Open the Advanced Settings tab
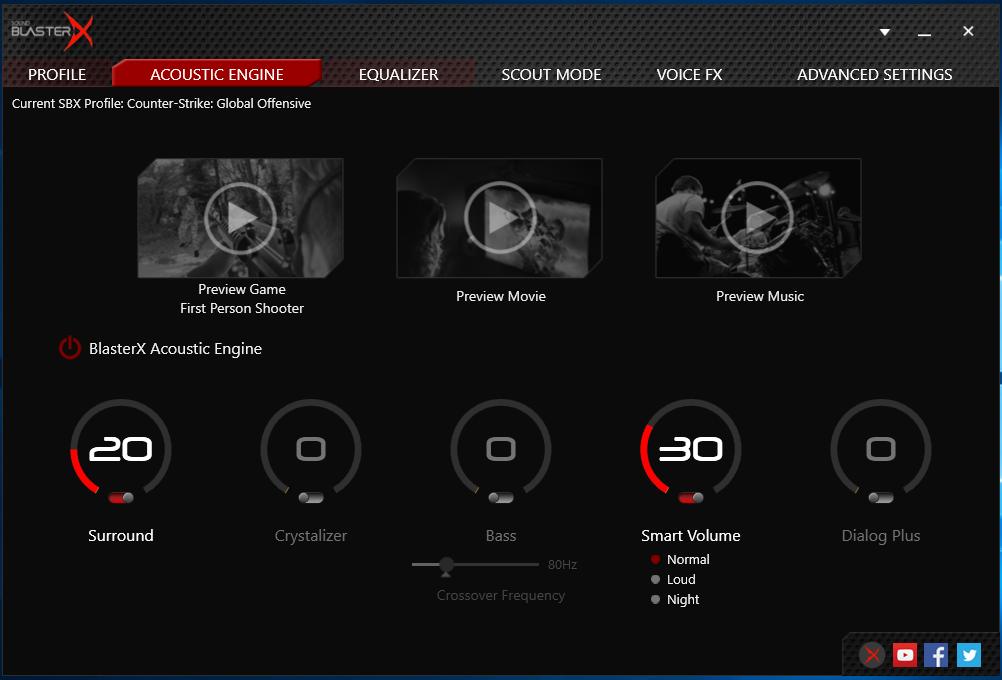The image size is (1002, 680). click(875, 74)
